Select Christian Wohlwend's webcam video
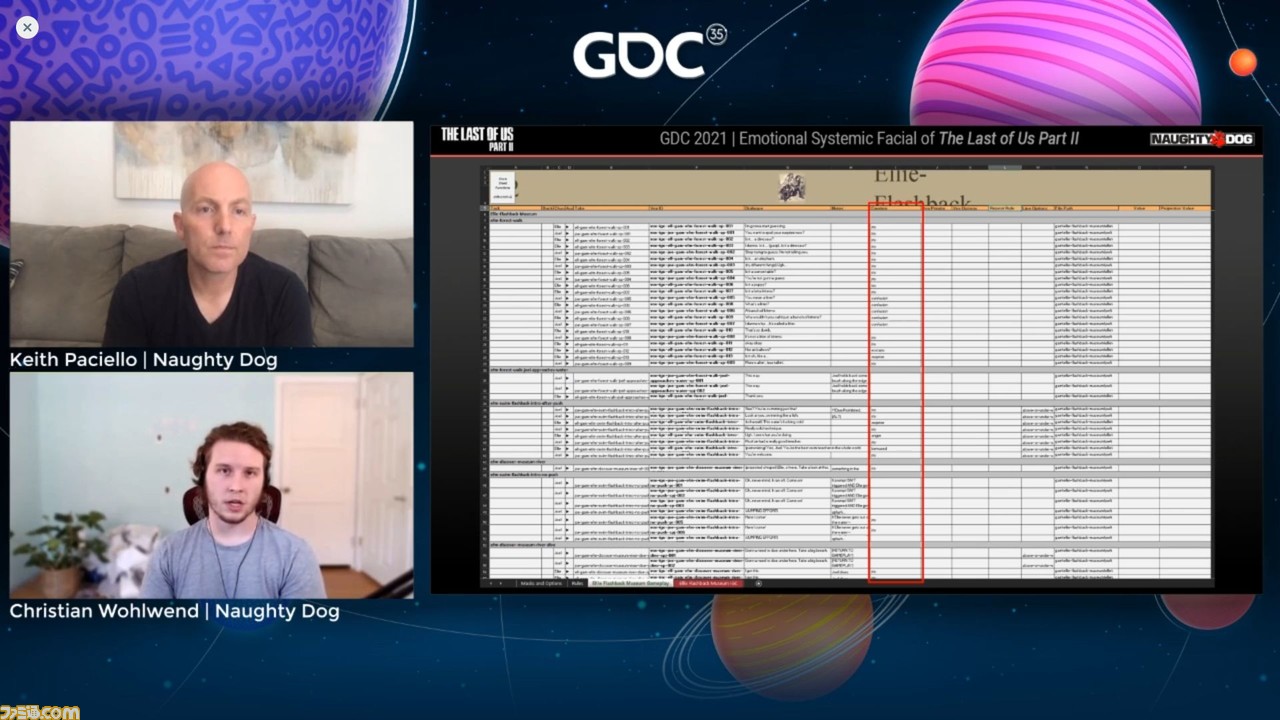 coord(211,485)
